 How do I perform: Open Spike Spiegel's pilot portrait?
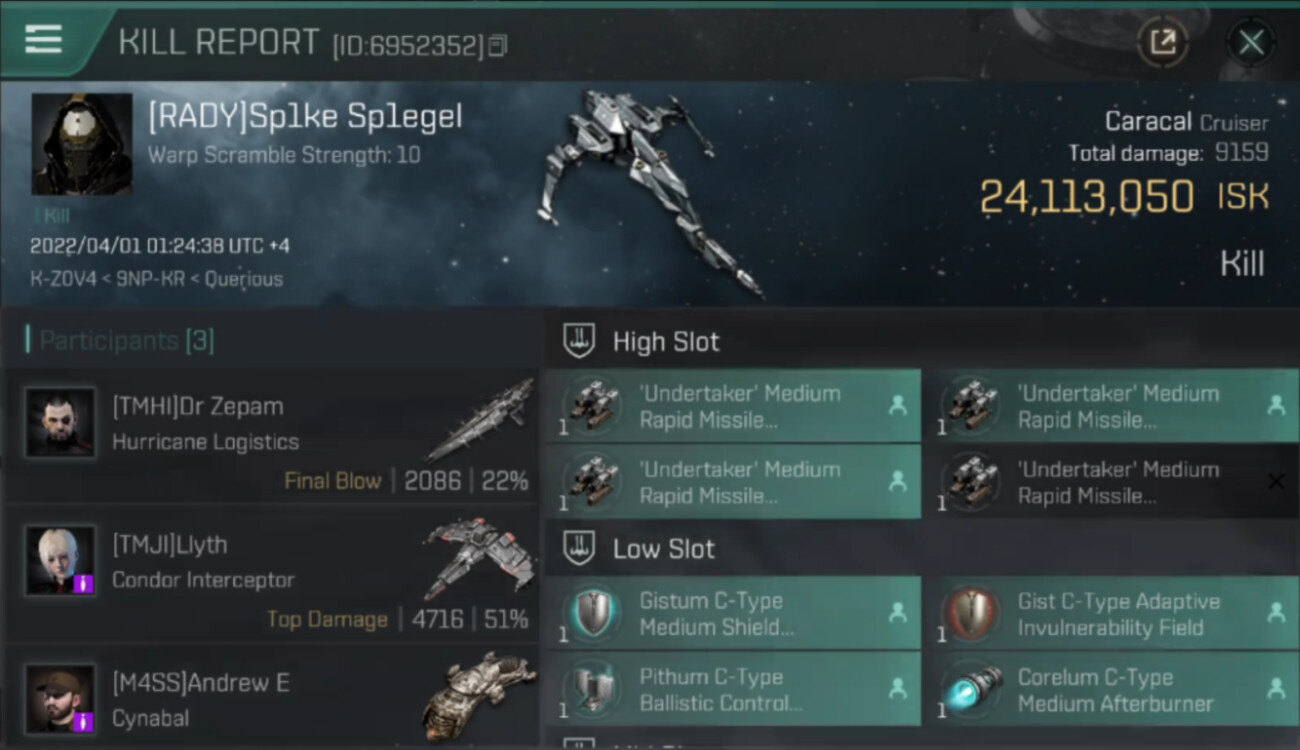point(82,144)
